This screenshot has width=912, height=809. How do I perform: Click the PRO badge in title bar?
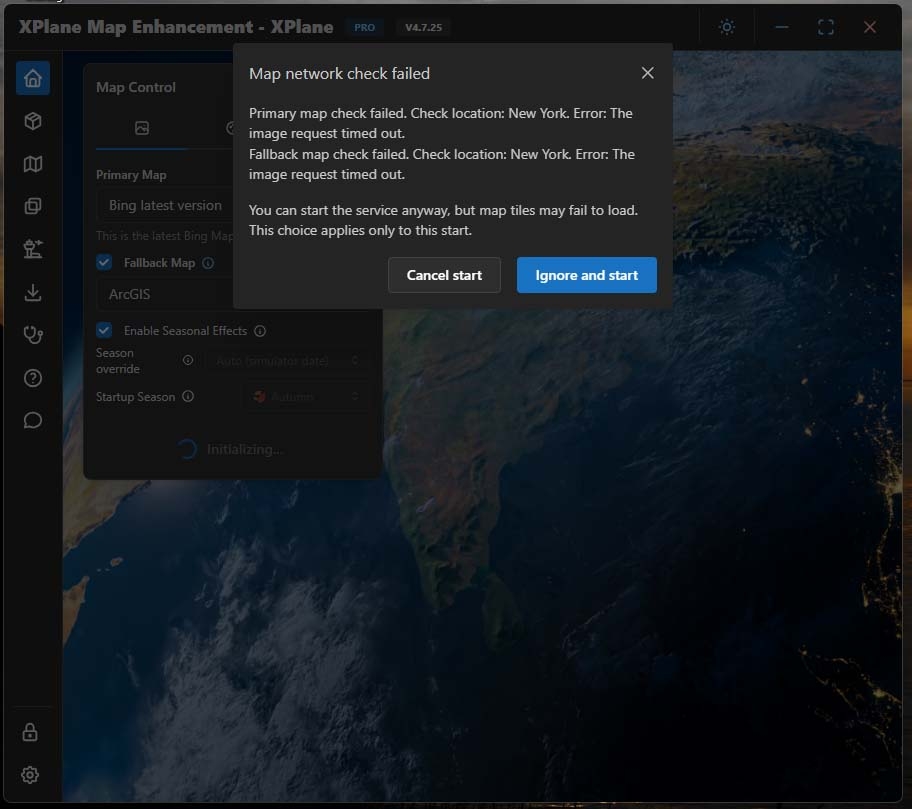(365, 27)
